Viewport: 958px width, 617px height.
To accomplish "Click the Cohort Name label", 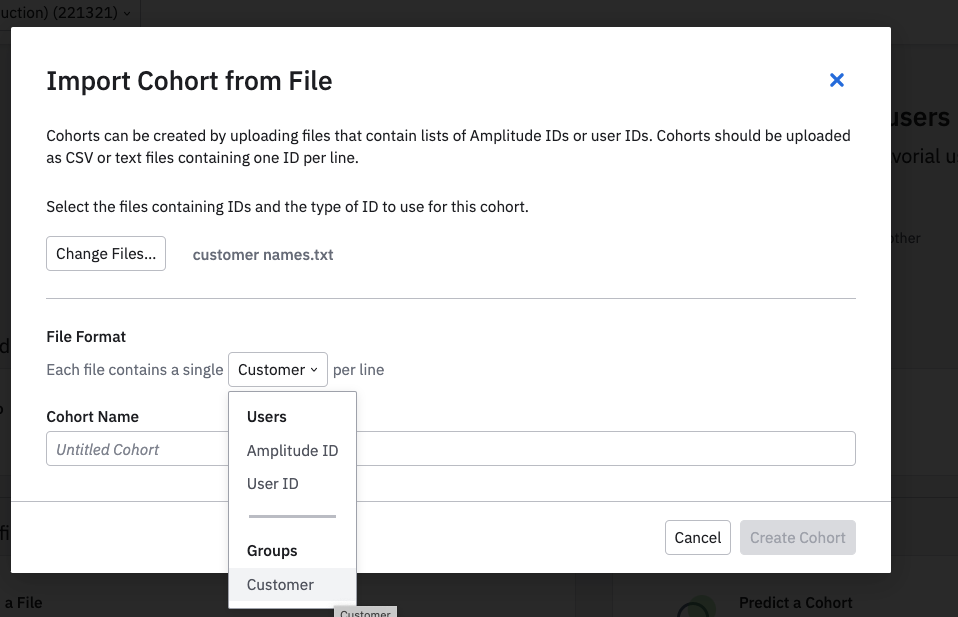I will click(92, 417).
